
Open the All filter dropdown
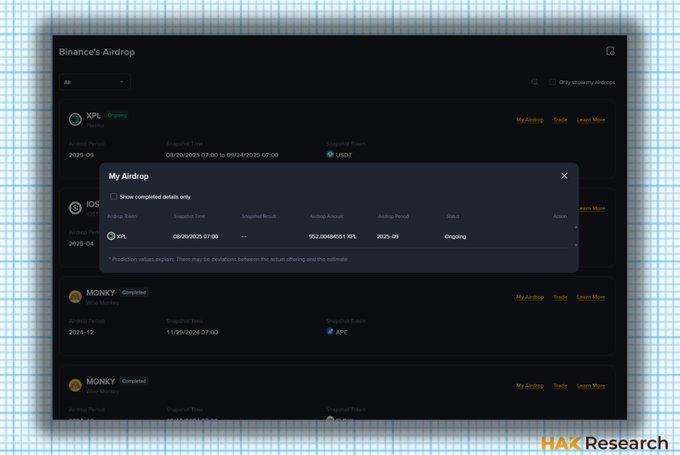click(95, 82)
